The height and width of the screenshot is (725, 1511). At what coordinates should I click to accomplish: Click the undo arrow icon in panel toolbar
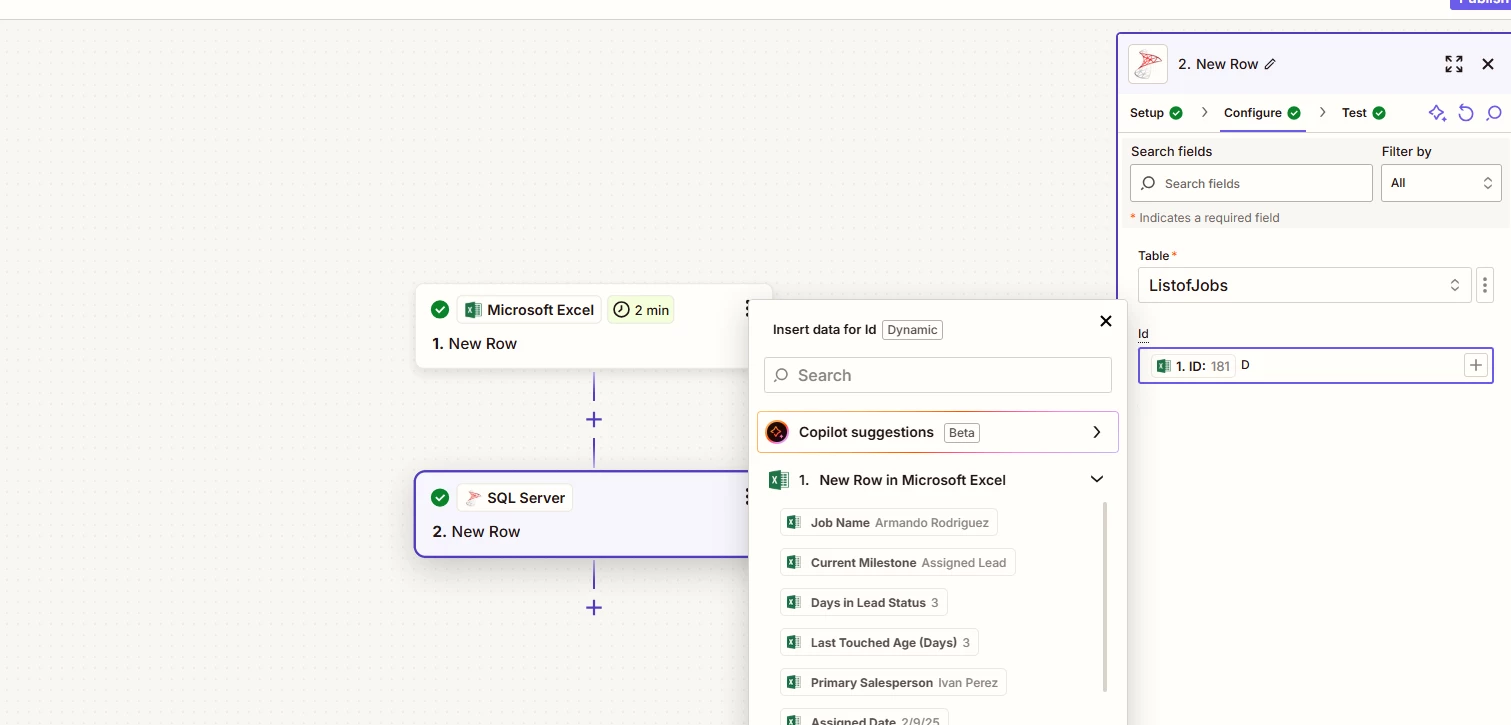click(1466, 113)
